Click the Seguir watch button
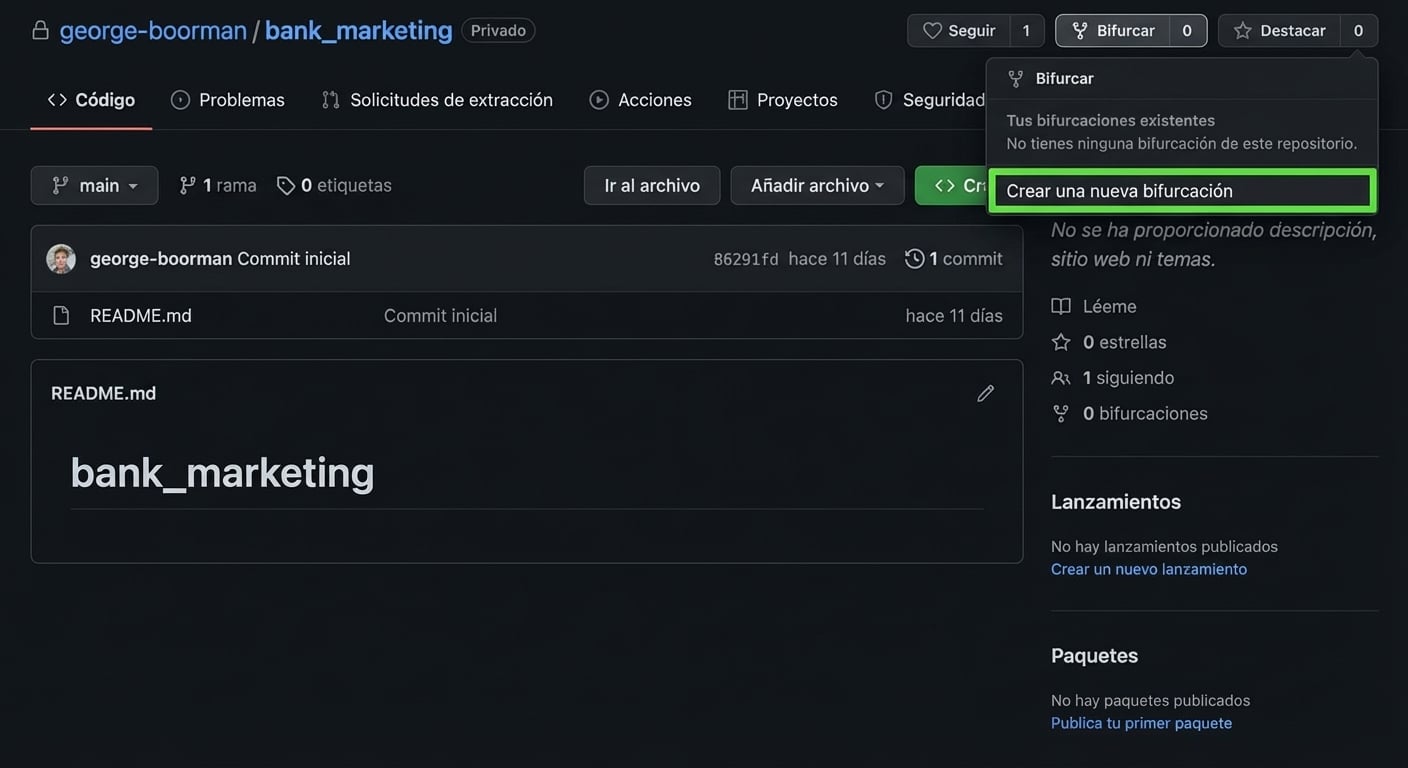The height and width of the screenshot is (768, 1408). (x=959, y=31)
